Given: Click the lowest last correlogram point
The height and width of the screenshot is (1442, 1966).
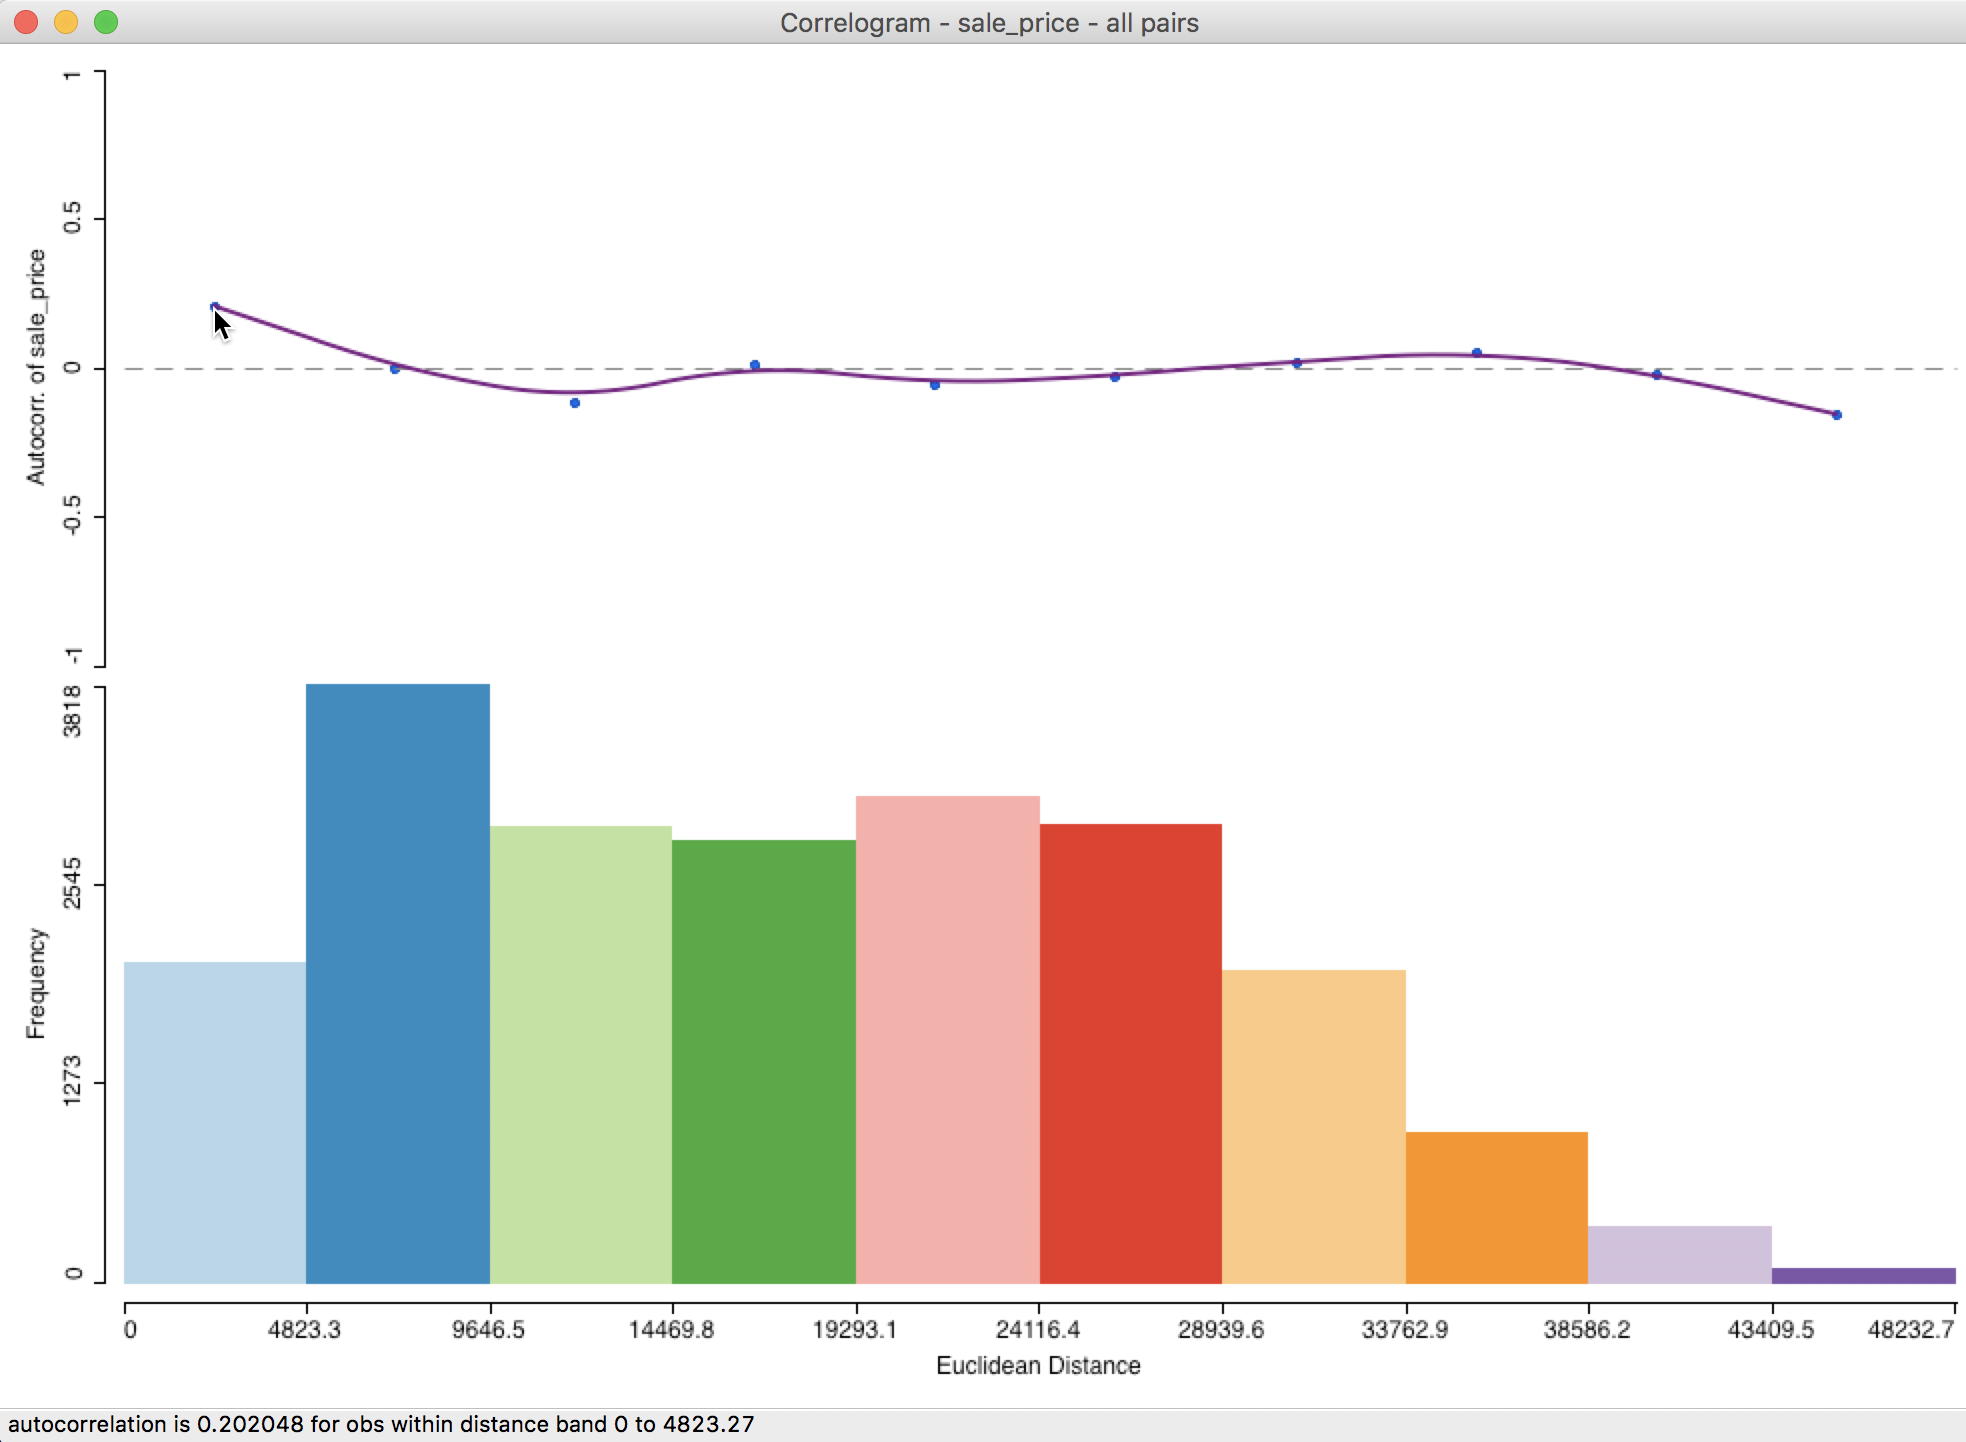Looking at the screenshot, I should tap(1836, 415).
